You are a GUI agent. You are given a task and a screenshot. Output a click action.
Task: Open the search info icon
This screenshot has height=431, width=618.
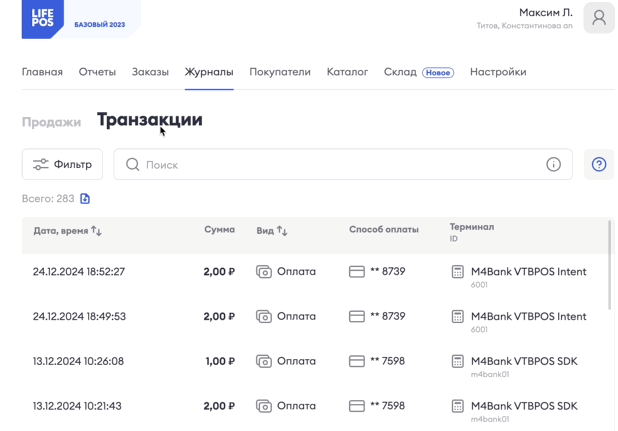pyautogui.click(x=553, y=164)
